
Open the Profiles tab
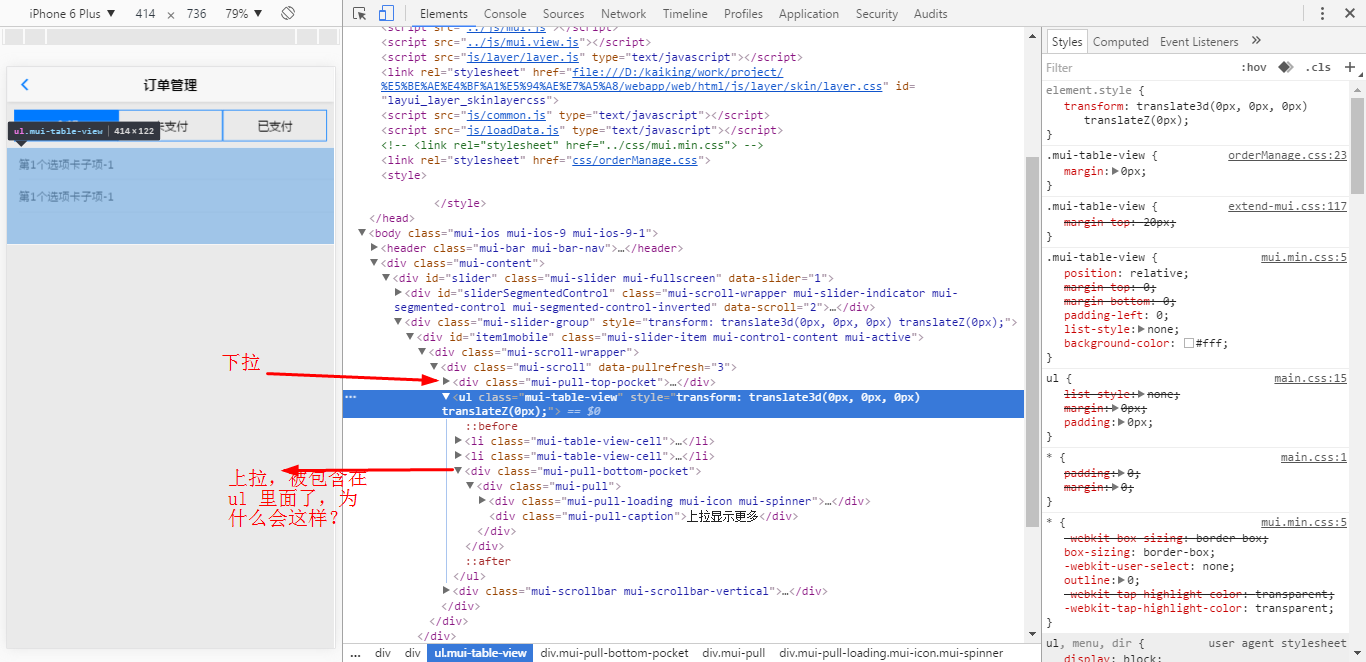[x=743, y=14]
